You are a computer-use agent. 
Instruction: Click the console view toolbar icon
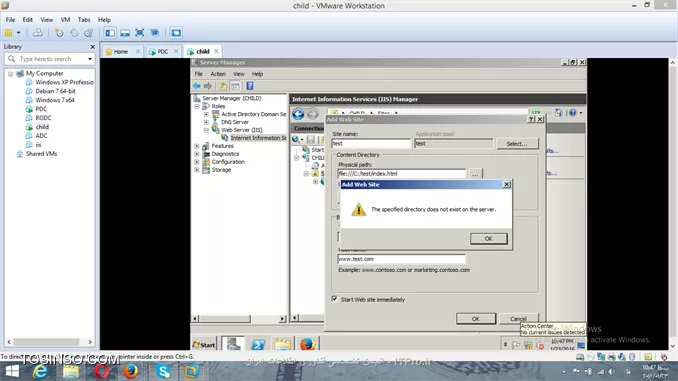(176, 32)
